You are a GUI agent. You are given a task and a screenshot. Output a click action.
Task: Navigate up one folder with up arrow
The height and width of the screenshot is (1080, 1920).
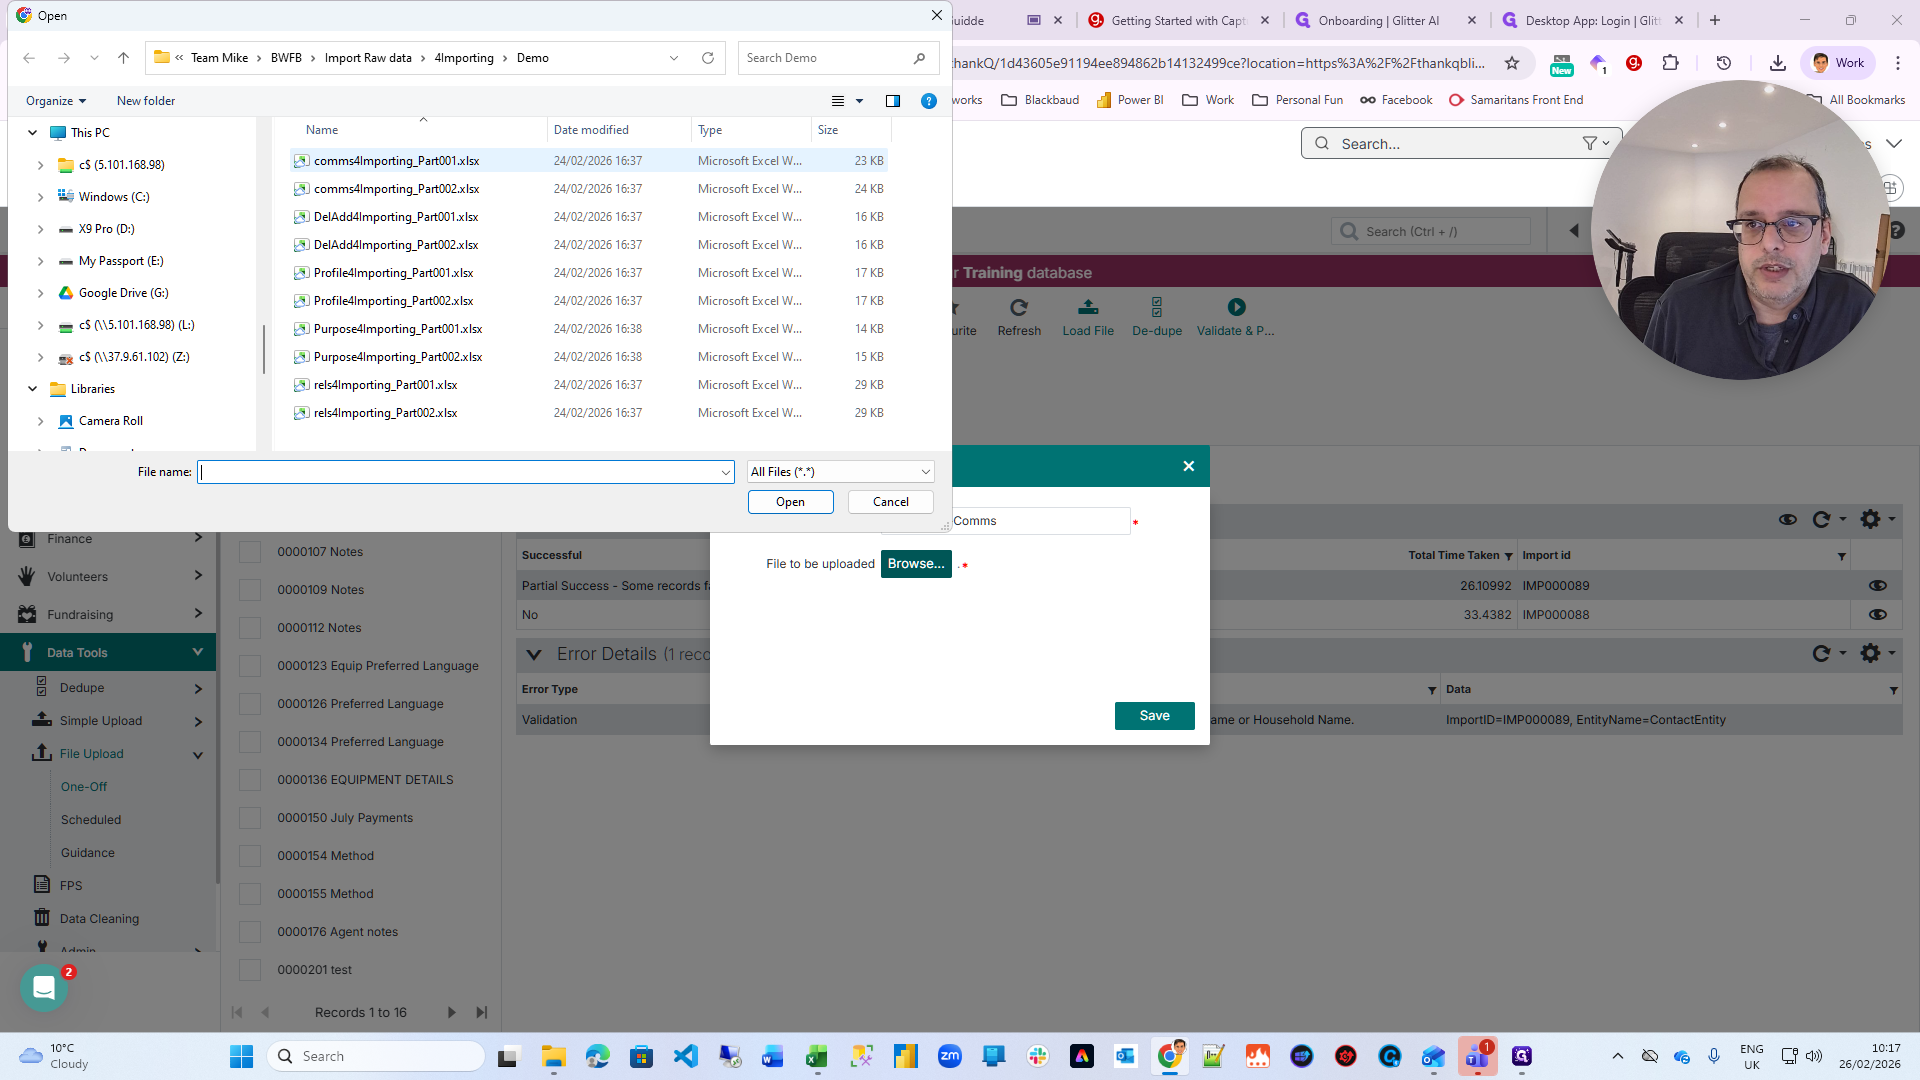tap(124, 58)
